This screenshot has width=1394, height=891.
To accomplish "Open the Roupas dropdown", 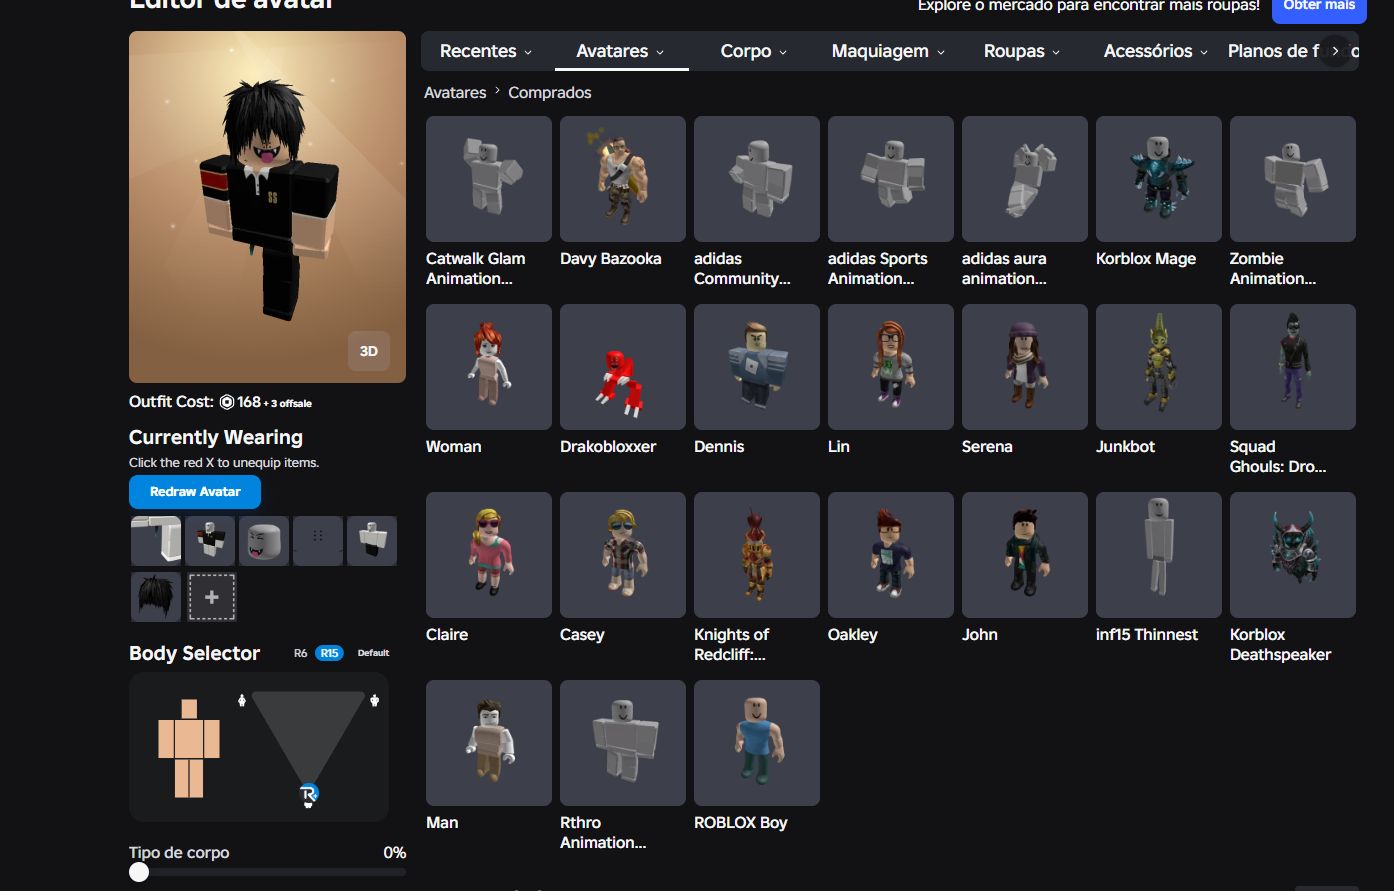I will (1022, 51).
